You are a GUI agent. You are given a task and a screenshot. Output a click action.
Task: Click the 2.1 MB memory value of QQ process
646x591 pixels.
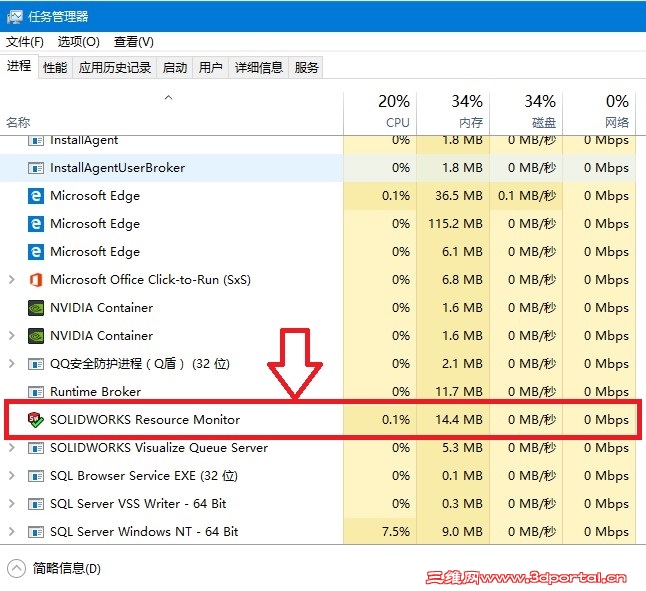click(x=462, y=364)
